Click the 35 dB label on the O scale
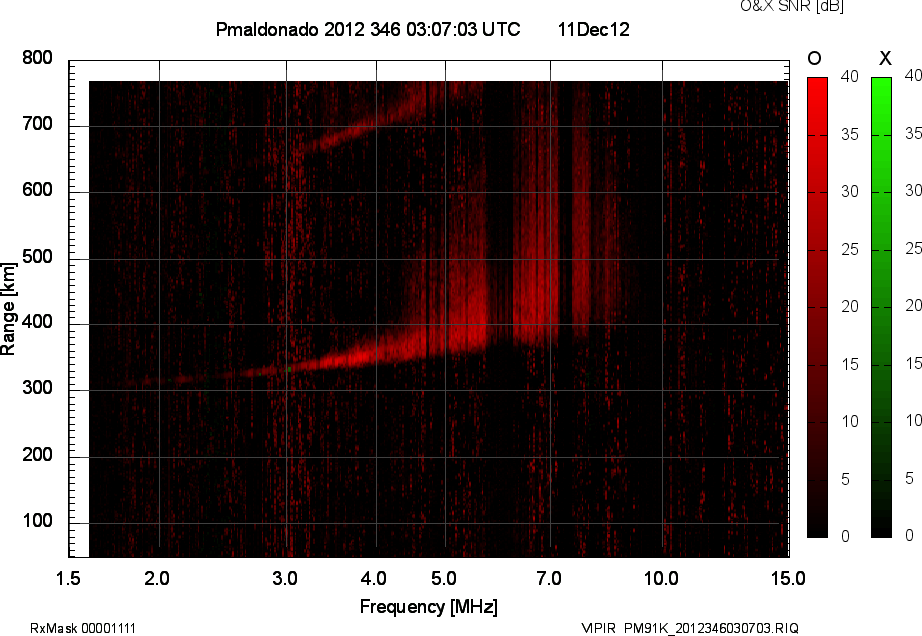The width and height of the screenshot is (922, 636). 850,135
